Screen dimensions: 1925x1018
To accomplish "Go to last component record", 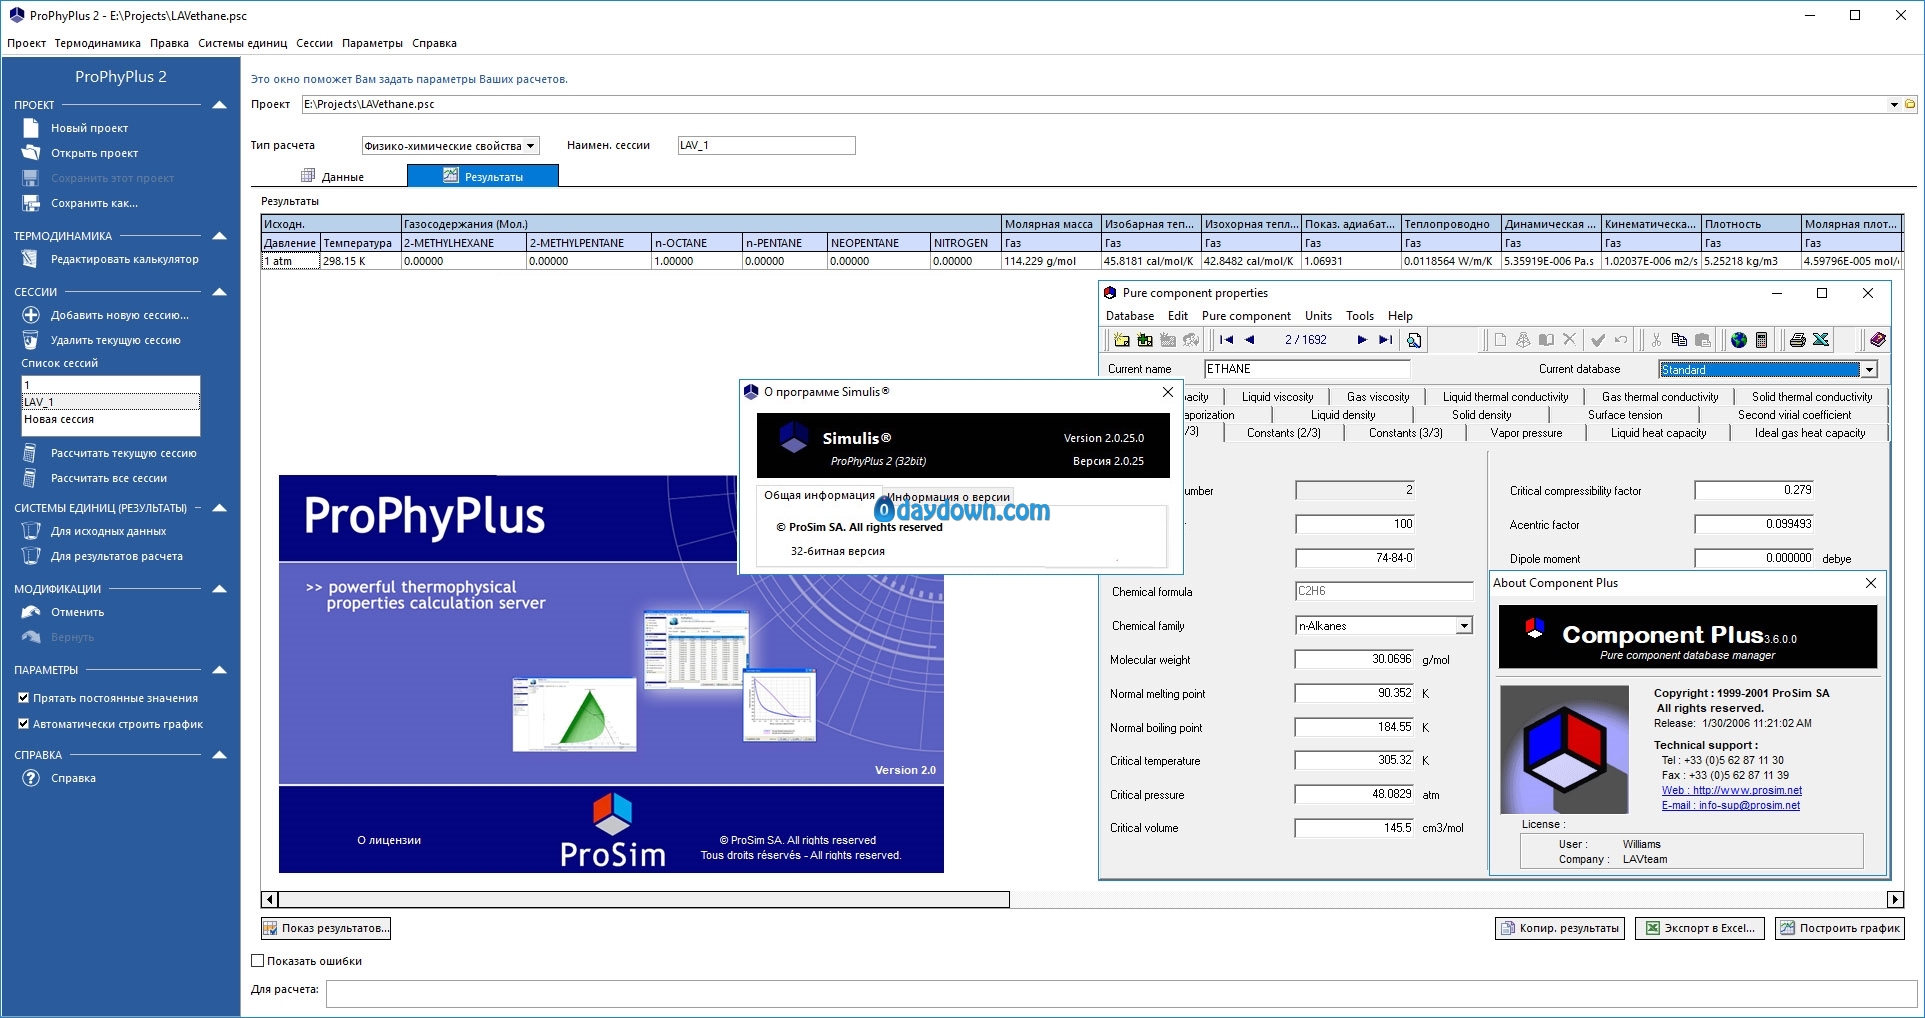I will click(1385, 340).
